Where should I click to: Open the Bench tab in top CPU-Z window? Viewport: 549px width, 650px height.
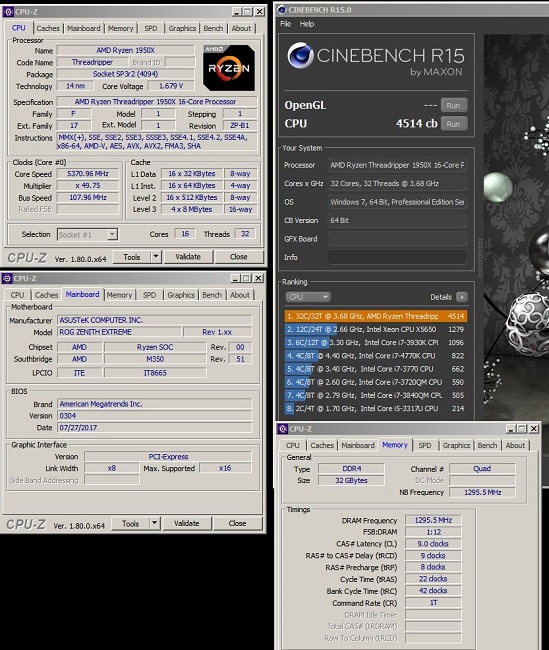pyautogui.click(x=213, y=28)
